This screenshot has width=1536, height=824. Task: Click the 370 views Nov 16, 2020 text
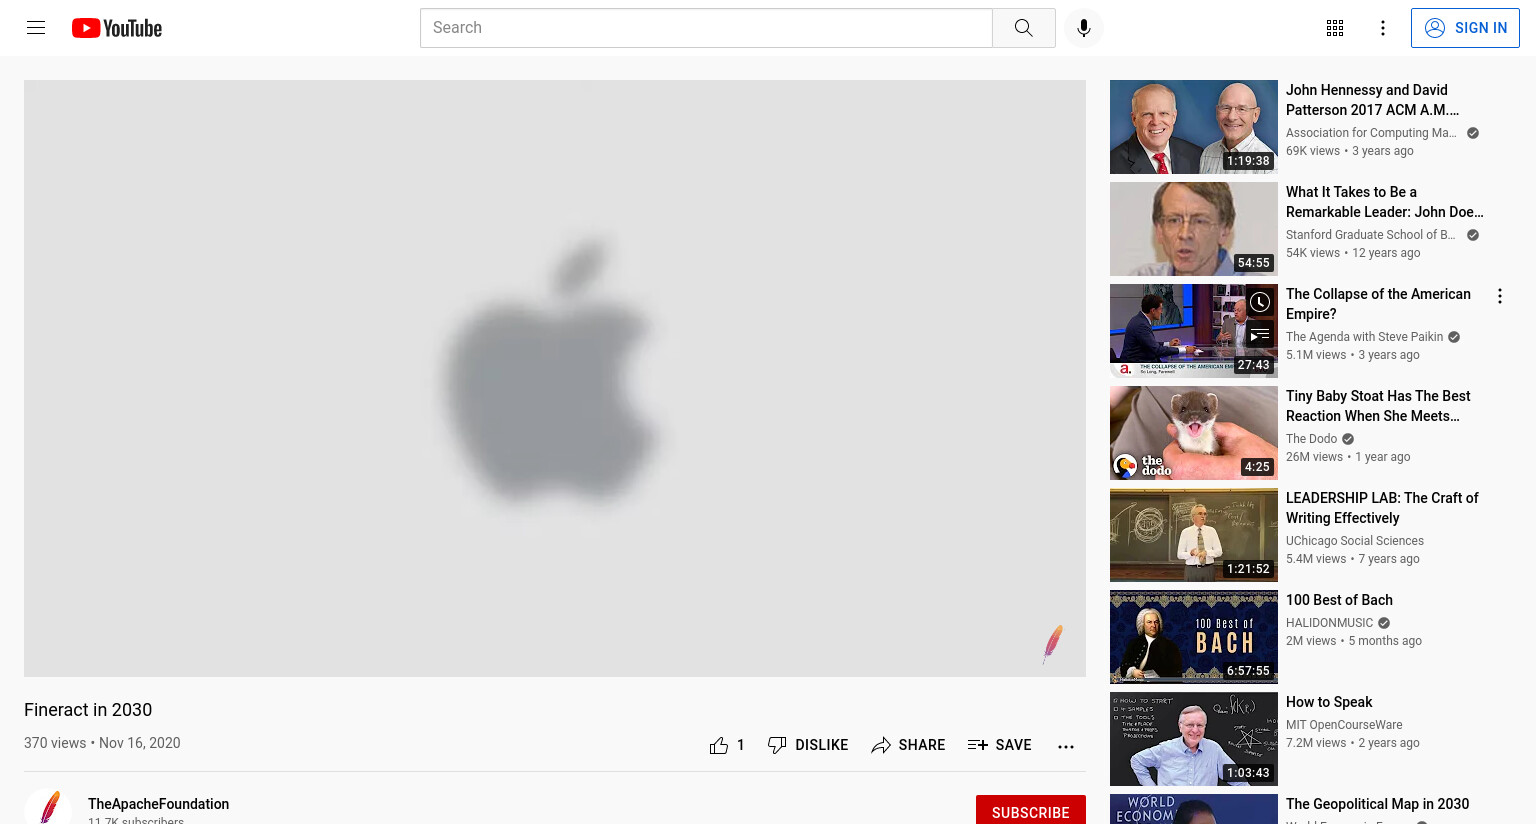coord(102,743)
